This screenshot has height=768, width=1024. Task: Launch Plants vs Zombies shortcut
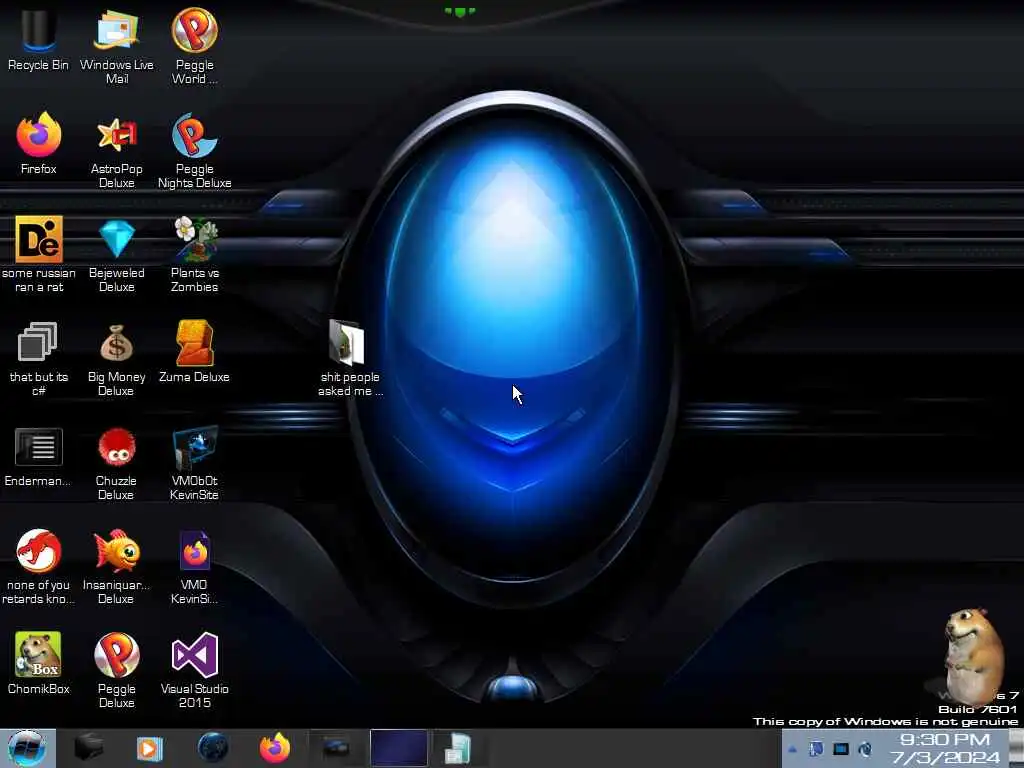tap(195, 255)
